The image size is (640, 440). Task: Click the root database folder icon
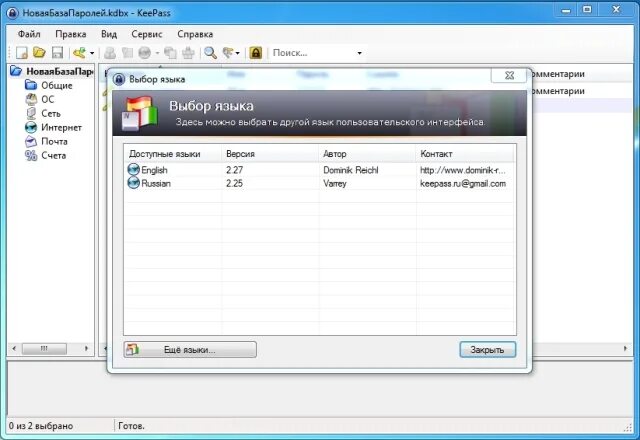click(x=16, y=71)
